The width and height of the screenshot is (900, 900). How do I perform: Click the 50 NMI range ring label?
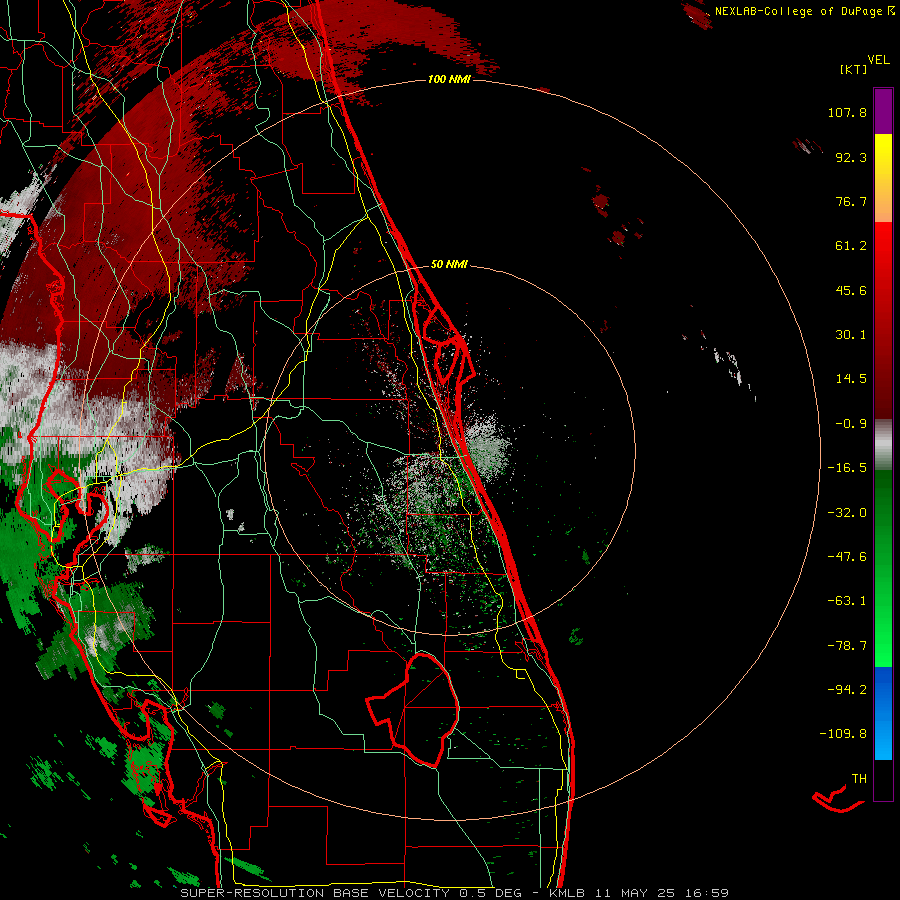click(449, 265)
